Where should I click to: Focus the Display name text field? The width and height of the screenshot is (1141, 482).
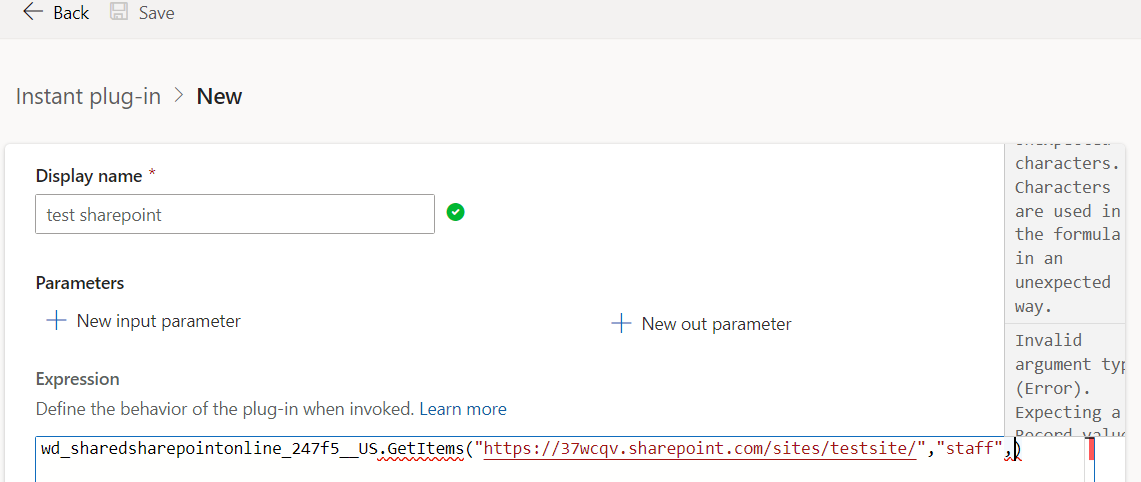[235, 214]
